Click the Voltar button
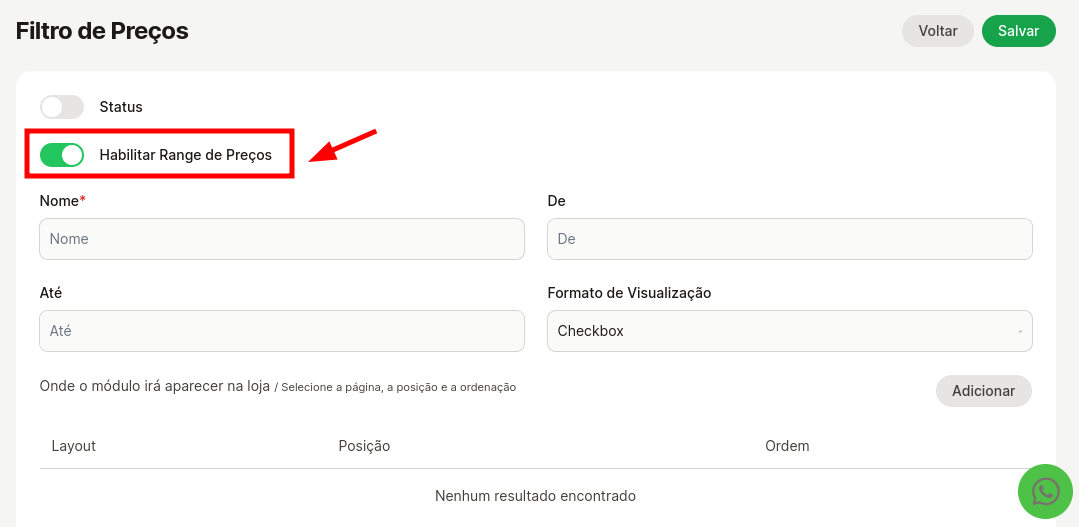Image resolution: width=1079 pixels, height=527 pixels. [x=937, y=31]
